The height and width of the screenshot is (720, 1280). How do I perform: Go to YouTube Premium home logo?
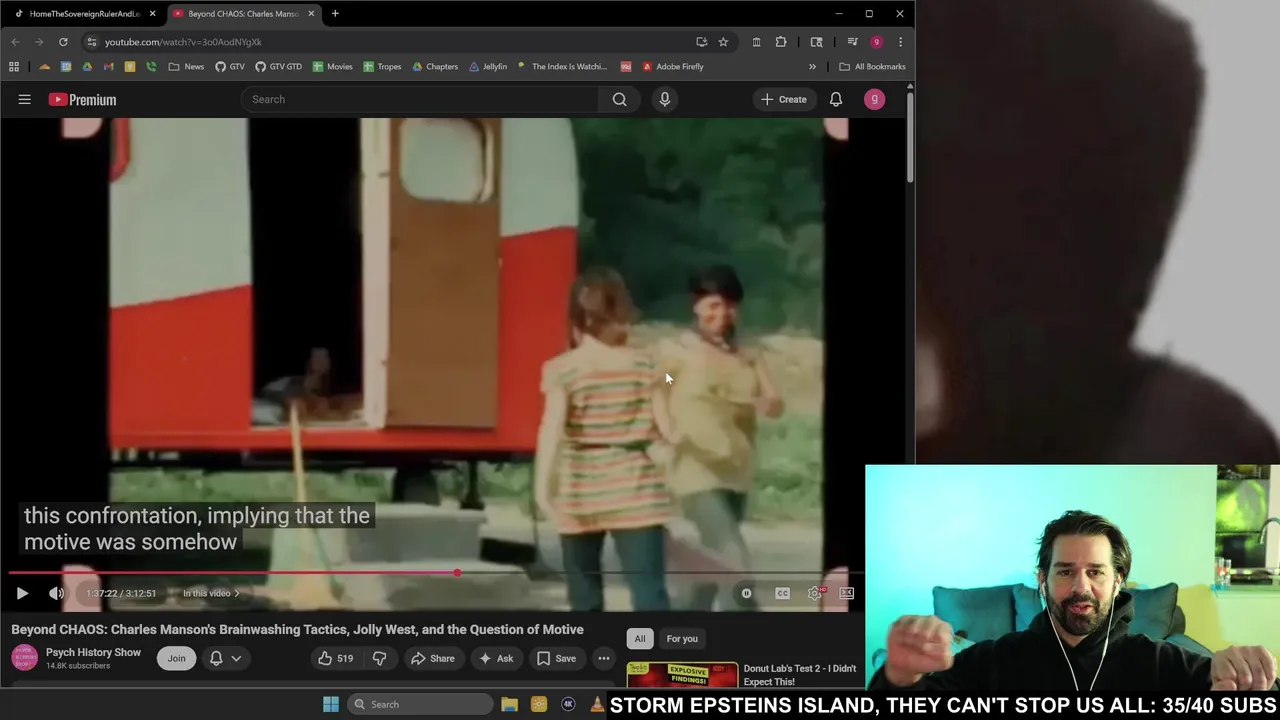tap(82, 99)
